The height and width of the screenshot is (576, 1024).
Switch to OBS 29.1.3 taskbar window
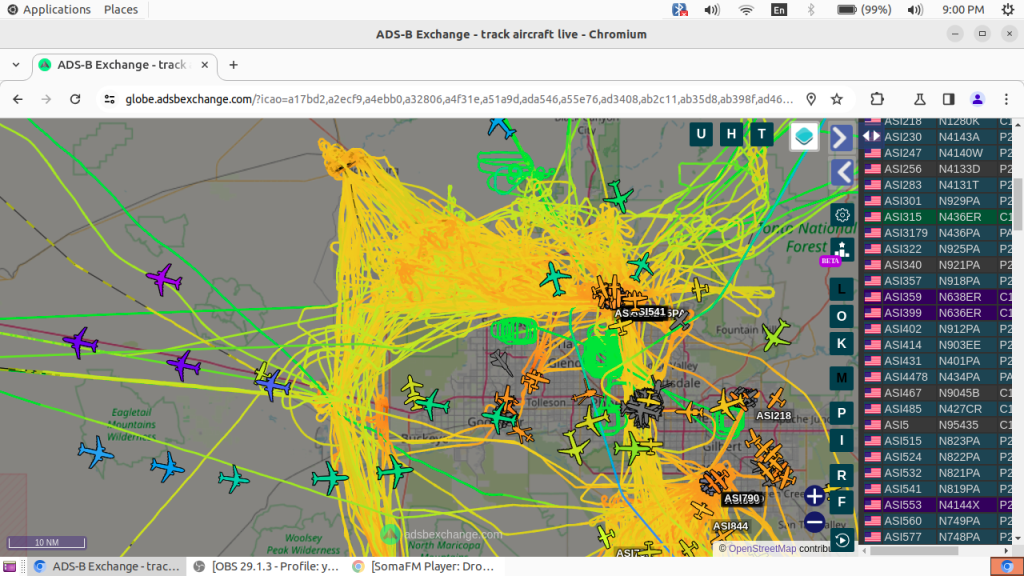tap(268, 566)
